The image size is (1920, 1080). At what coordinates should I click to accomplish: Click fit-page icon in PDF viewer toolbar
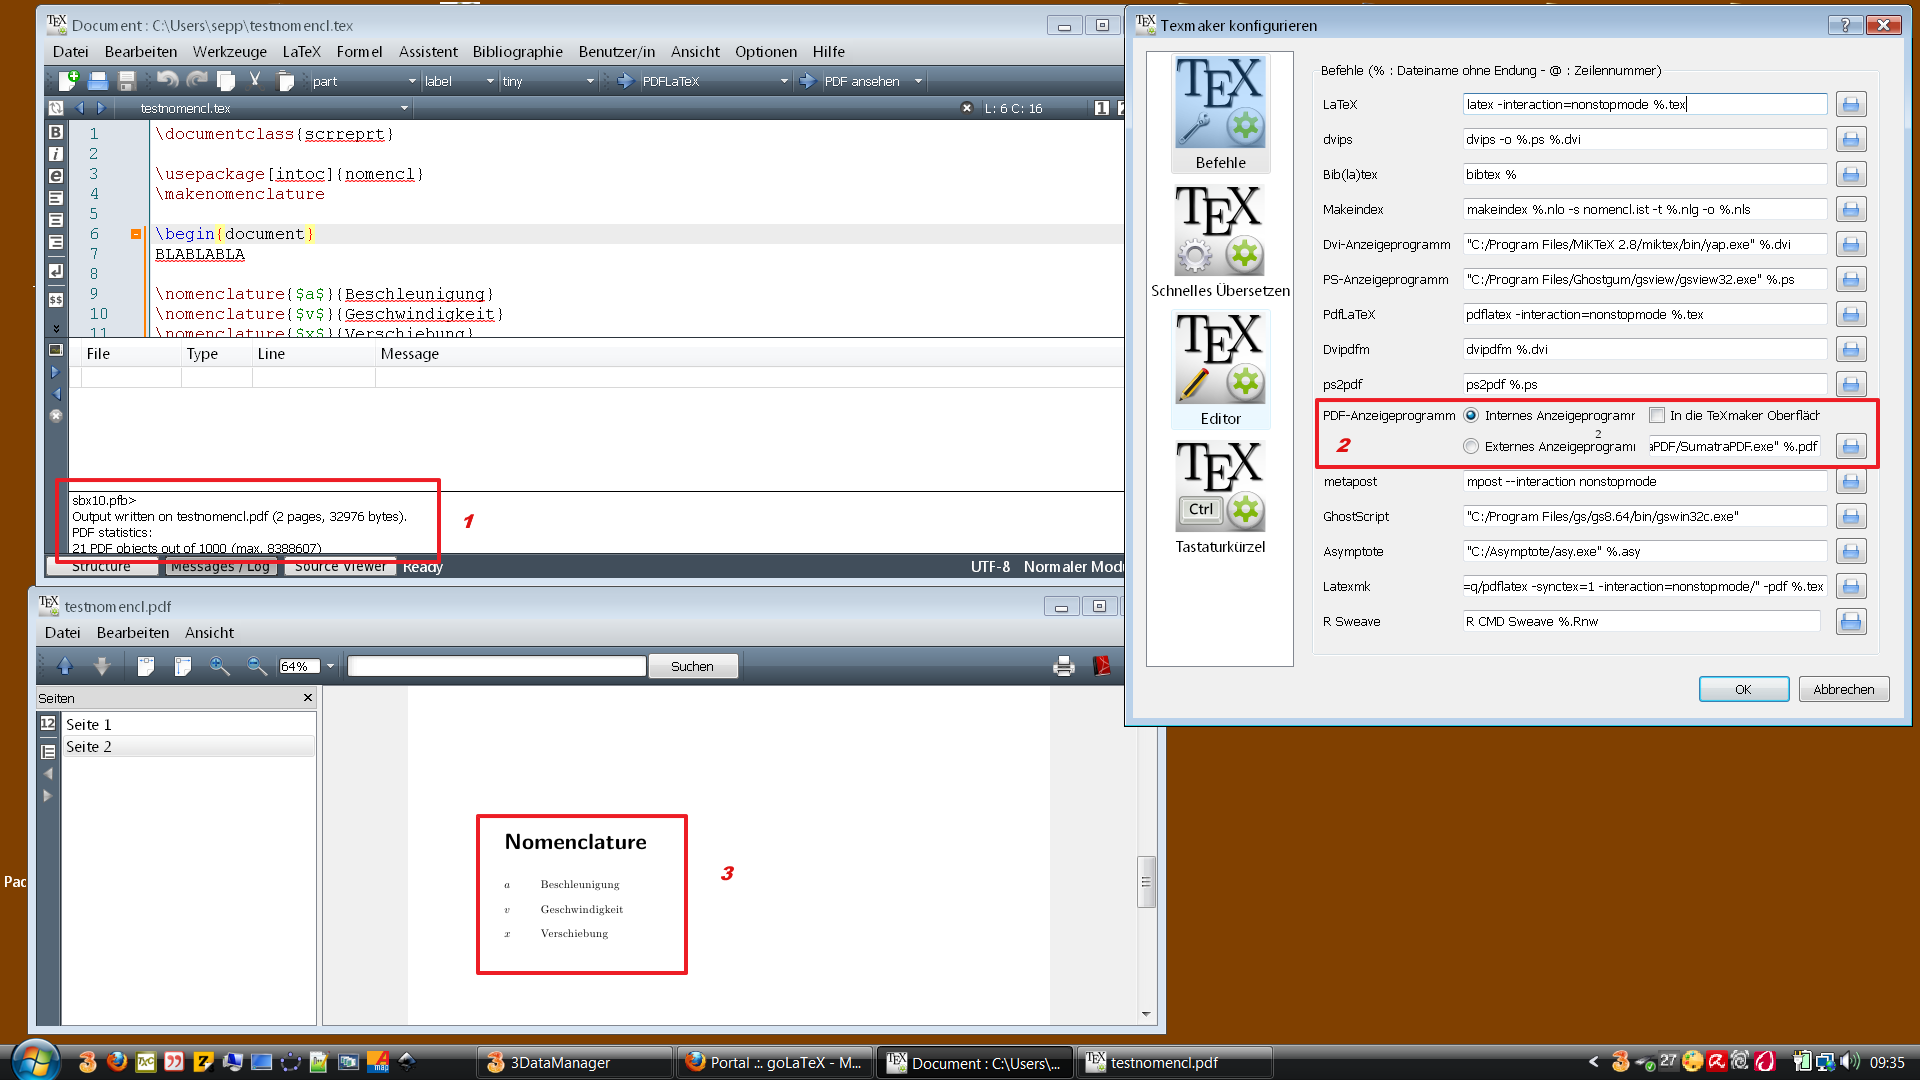click(x=182, y=666)
